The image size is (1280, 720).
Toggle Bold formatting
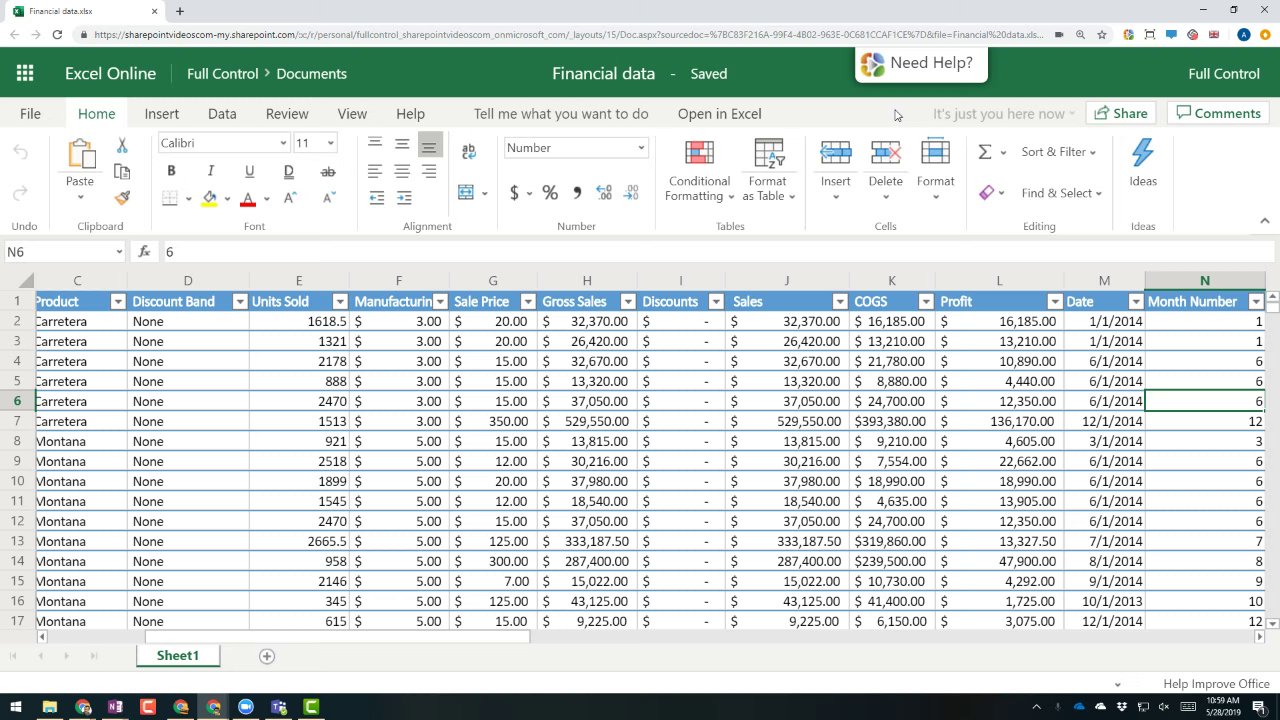[x=171, y=171]
